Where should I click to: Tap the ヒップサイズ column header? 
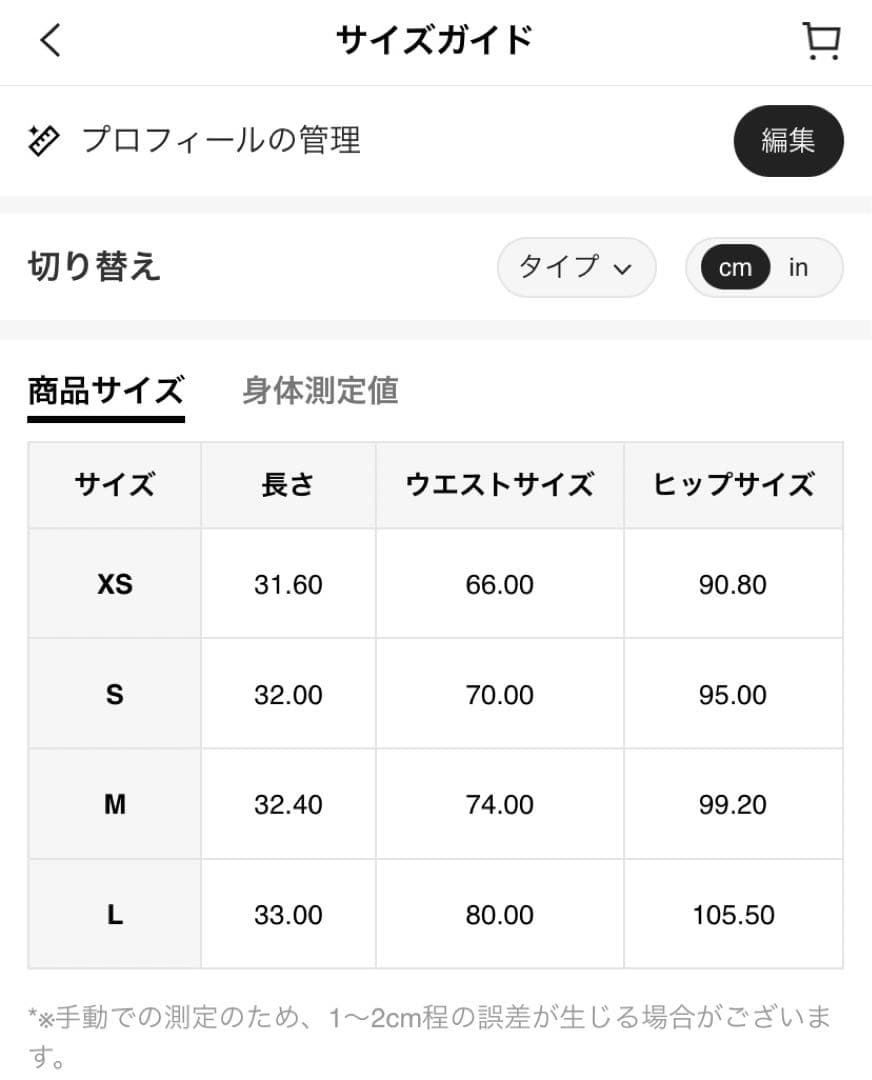point(733,485)
